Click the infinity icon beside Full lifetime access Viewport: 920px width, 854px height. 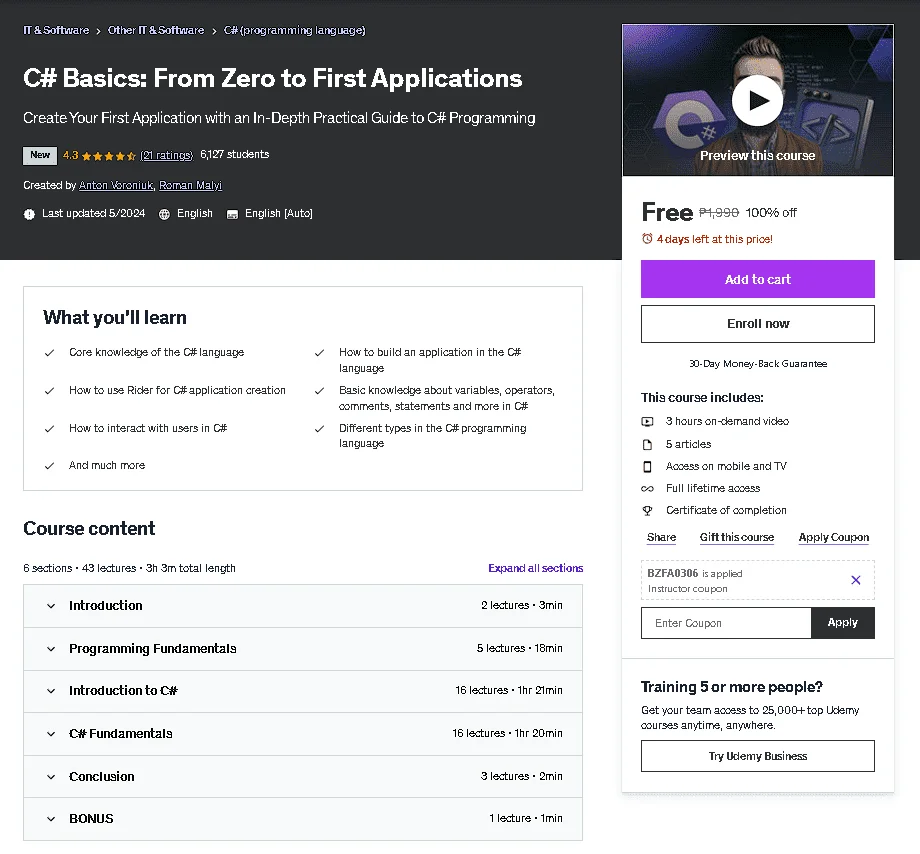tap(647, 489)
